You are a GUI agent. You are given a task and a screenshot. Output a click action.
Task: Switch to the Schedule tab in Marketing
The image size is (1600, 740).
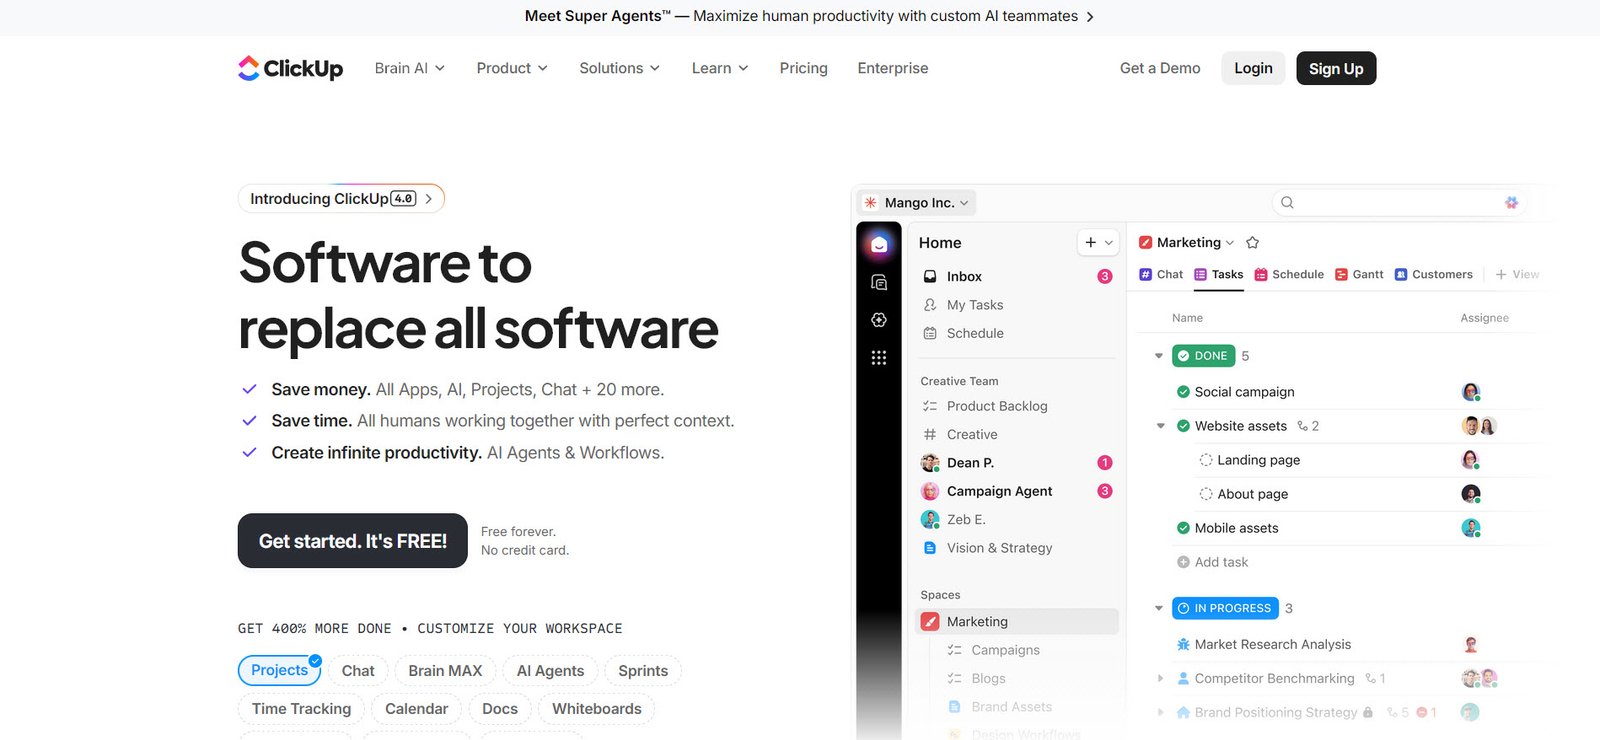click(1289, 274)
